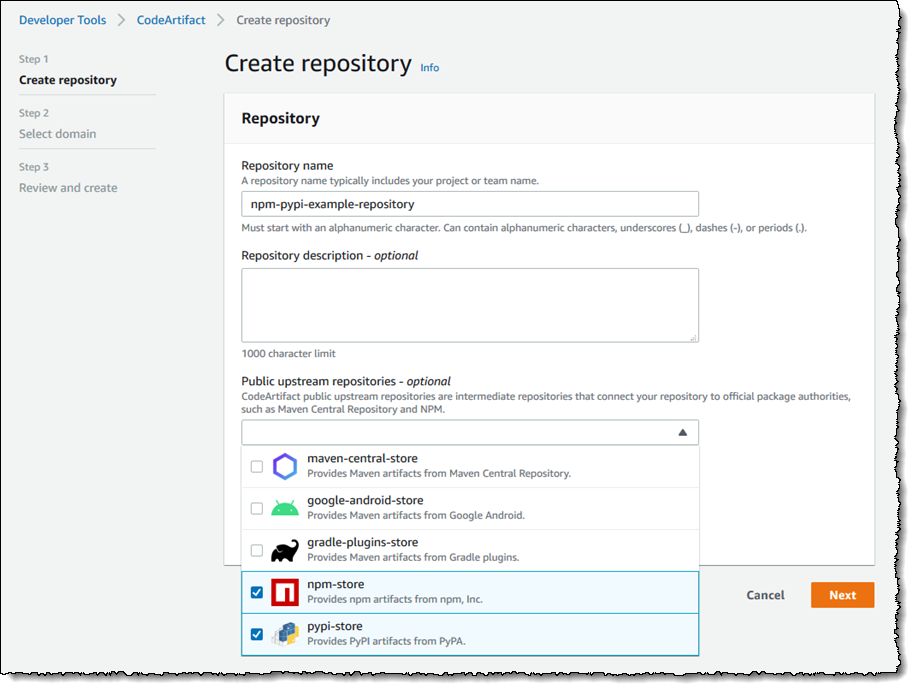This screenshot has width=917, height=694.
Task: Click the red npm-store logo icon
Action: (285, 592)
